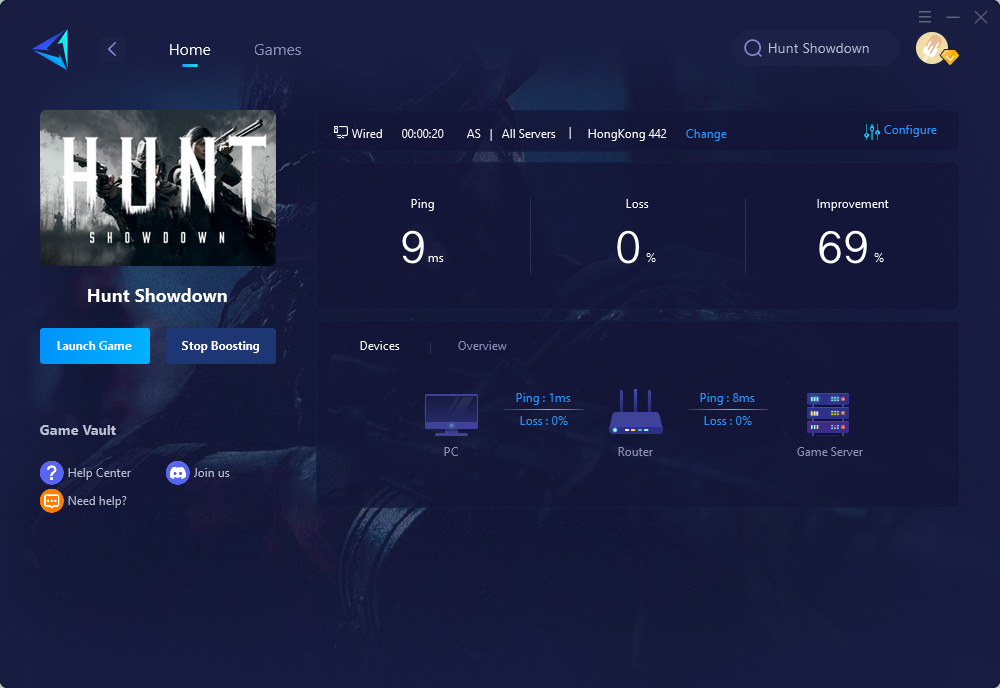Open the hamburger menu in the title bar
This screenshot has width=1000, height=688.
925,17
